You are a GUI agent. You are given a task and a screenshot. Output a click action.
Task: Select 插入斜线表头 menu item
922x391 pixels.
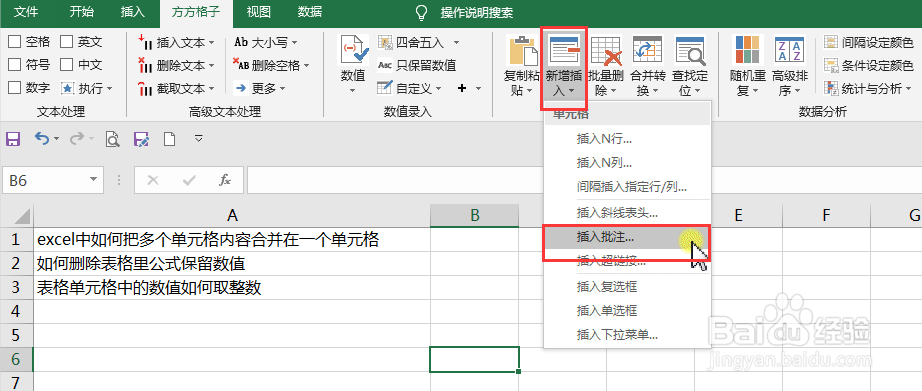pos(627,213)
